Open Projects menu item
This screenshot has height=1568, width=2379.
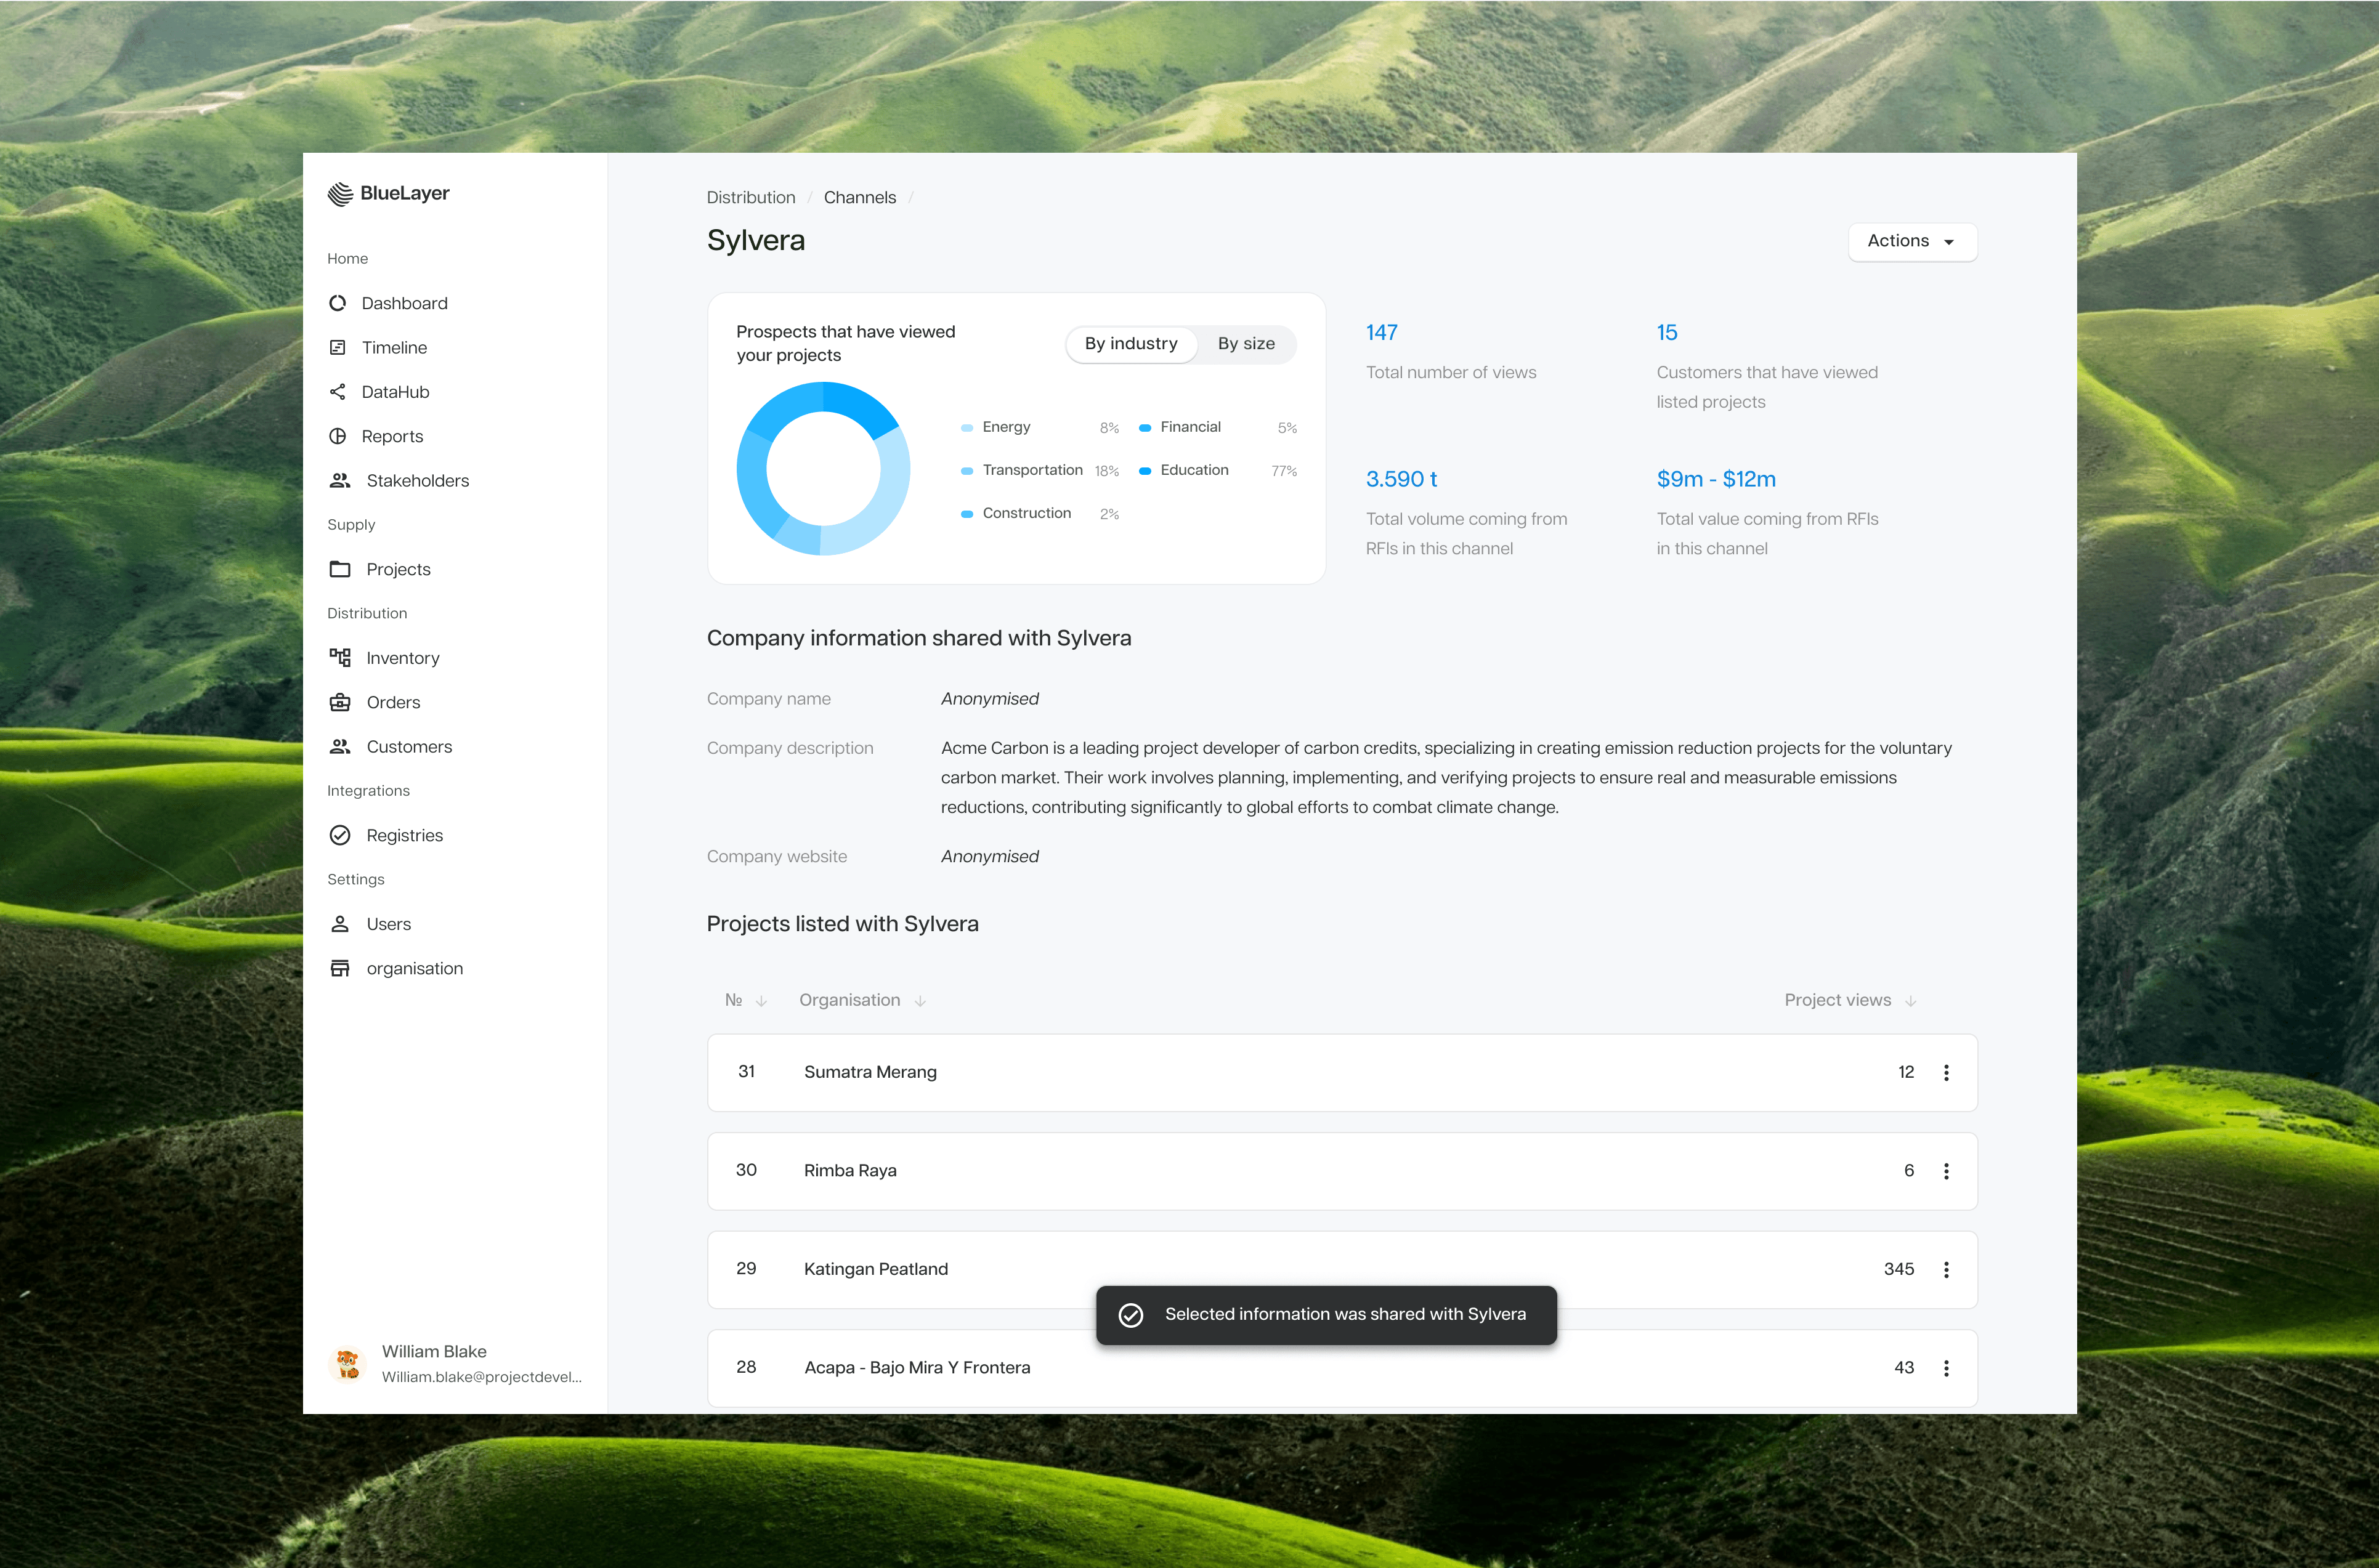click(x=398, y=569)
